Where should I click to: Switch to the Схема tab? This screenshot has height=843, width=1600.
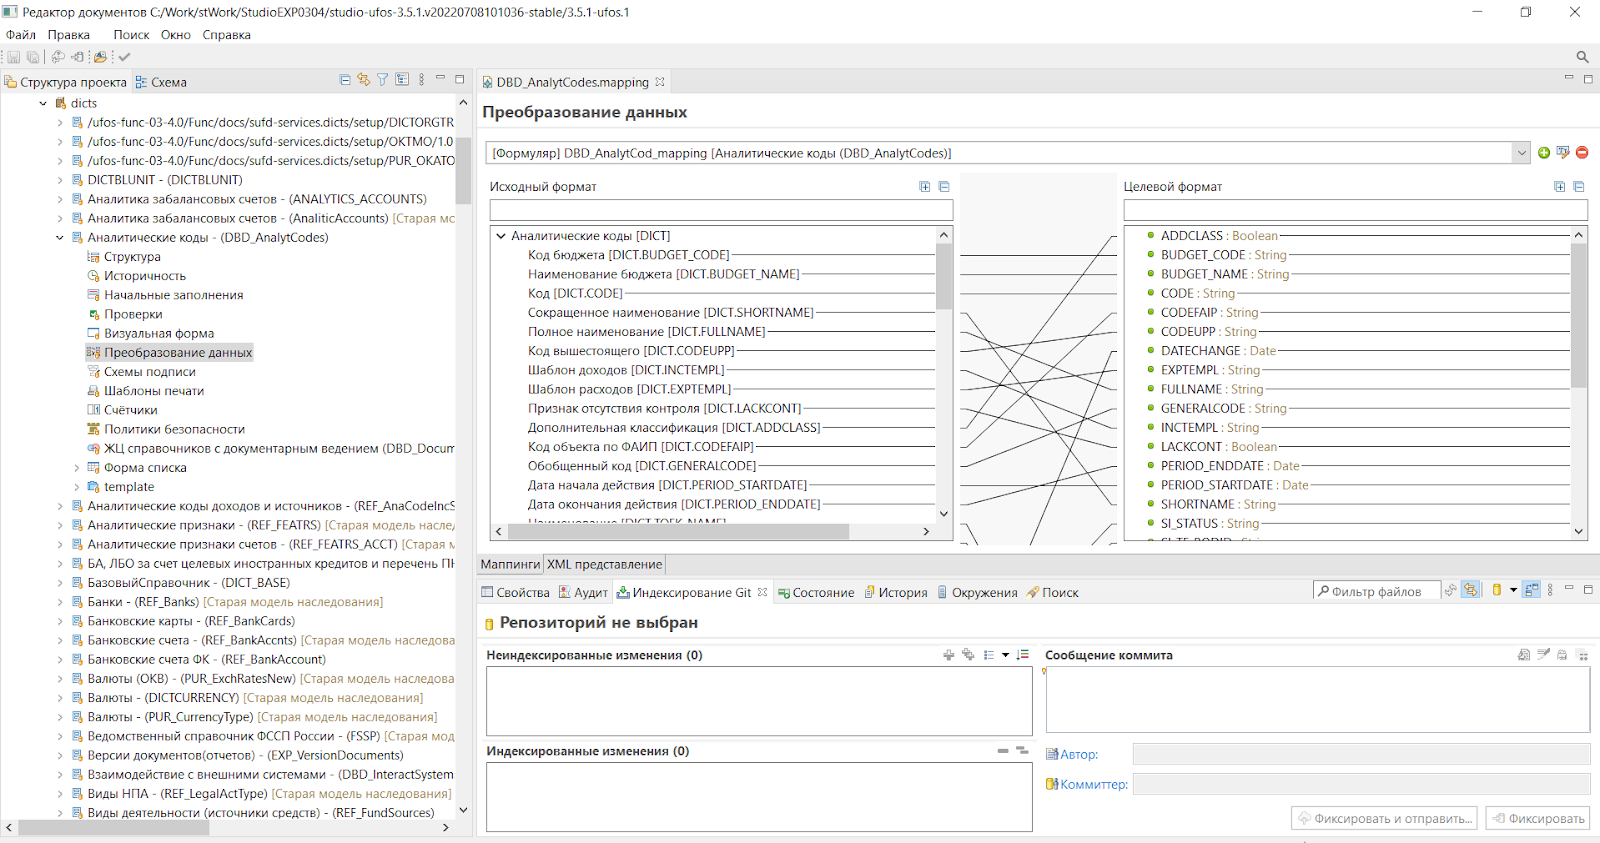click(161, 82)
